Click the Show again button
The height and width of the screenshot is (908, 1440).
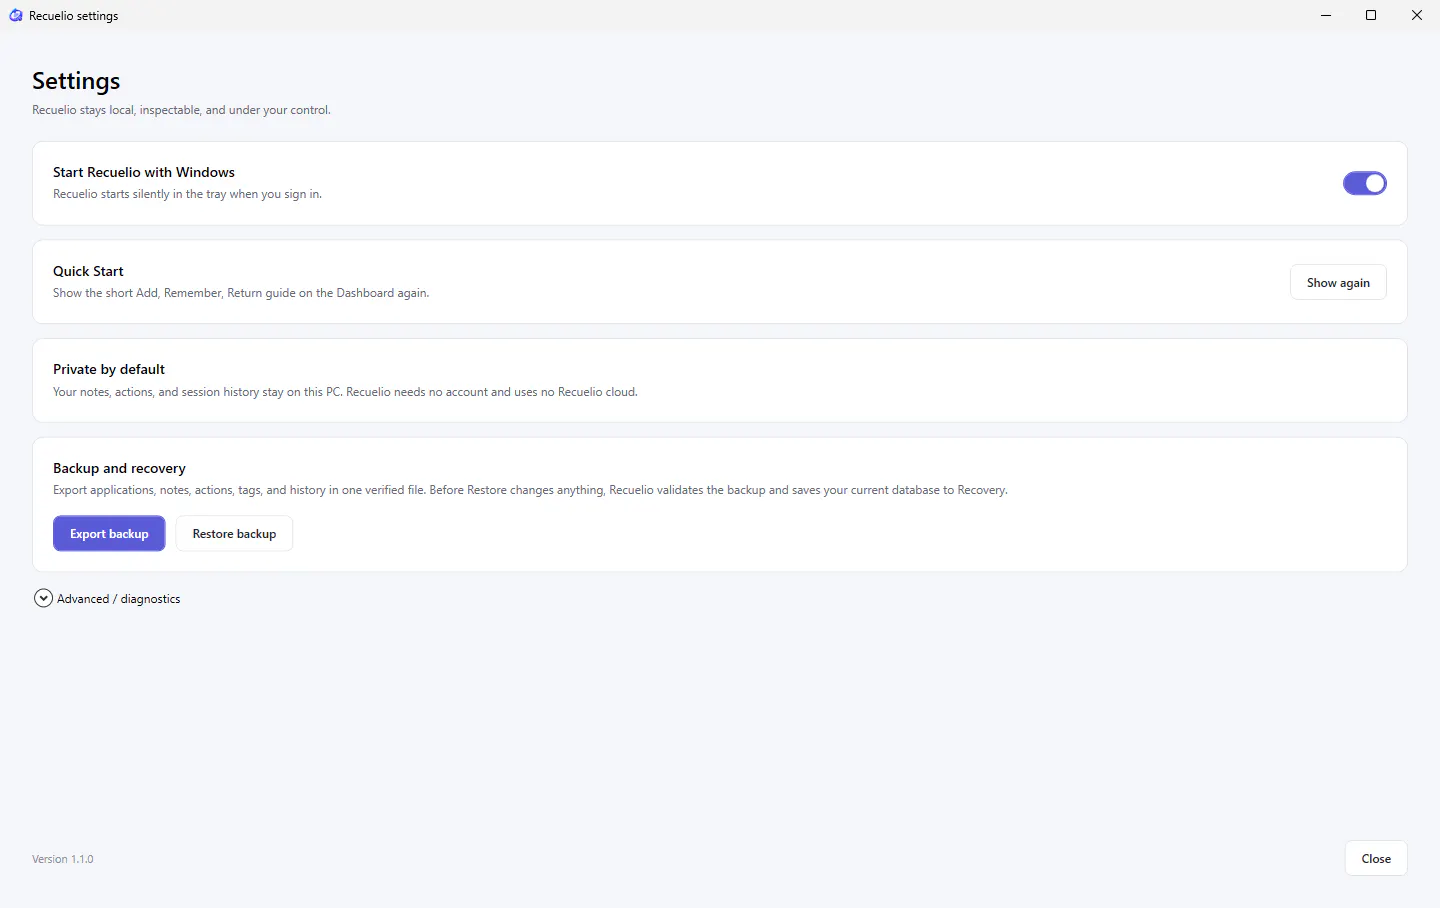[1338, 283]
